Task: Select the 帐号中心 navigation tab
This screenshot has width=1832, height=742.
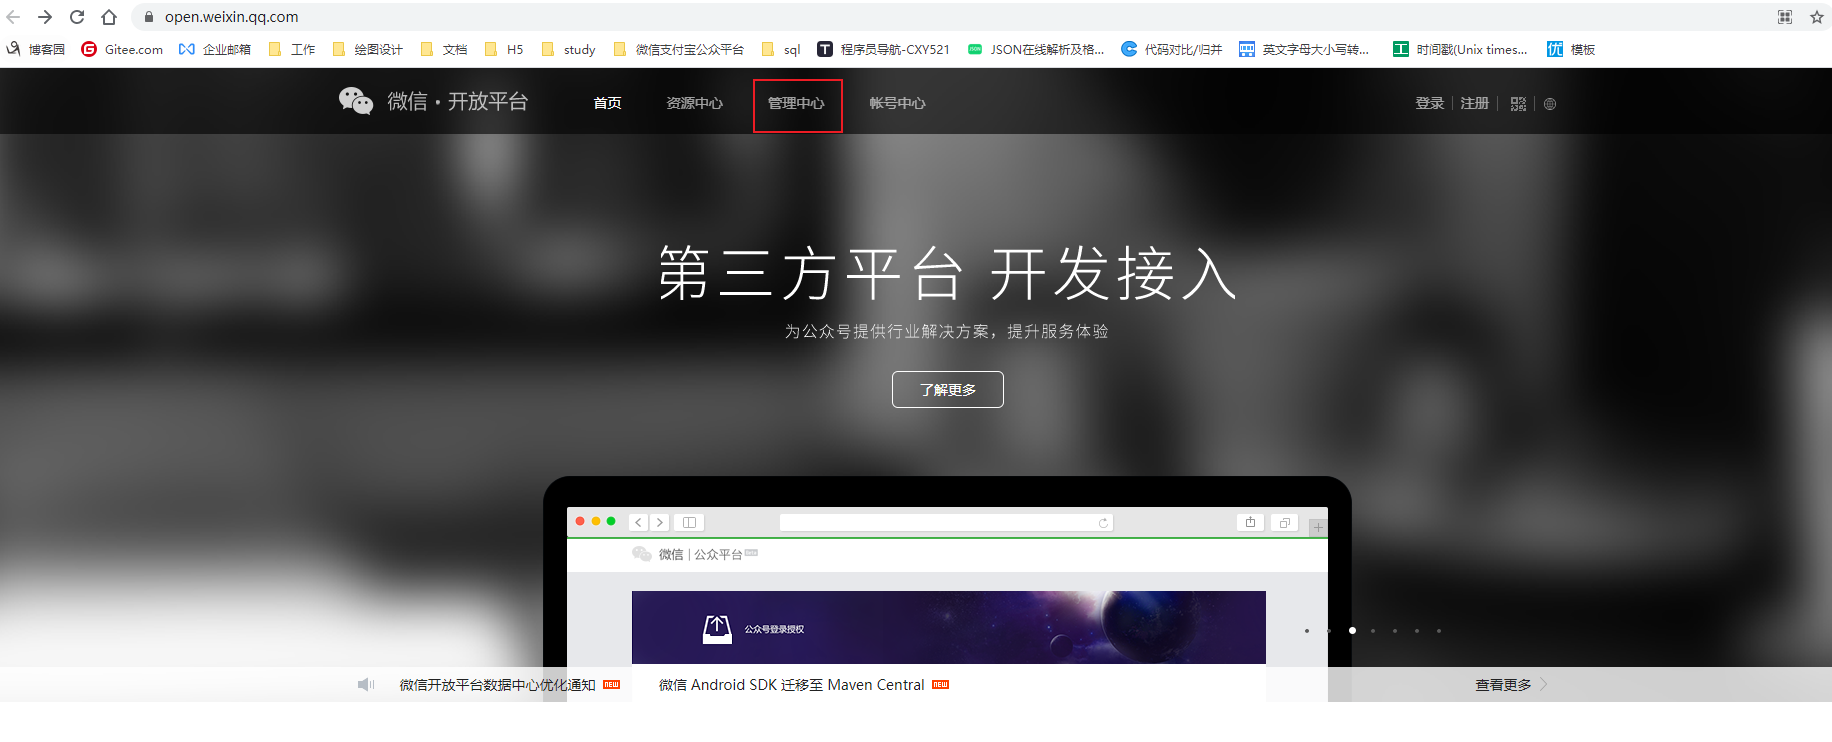Action: [x=897, y=103]
